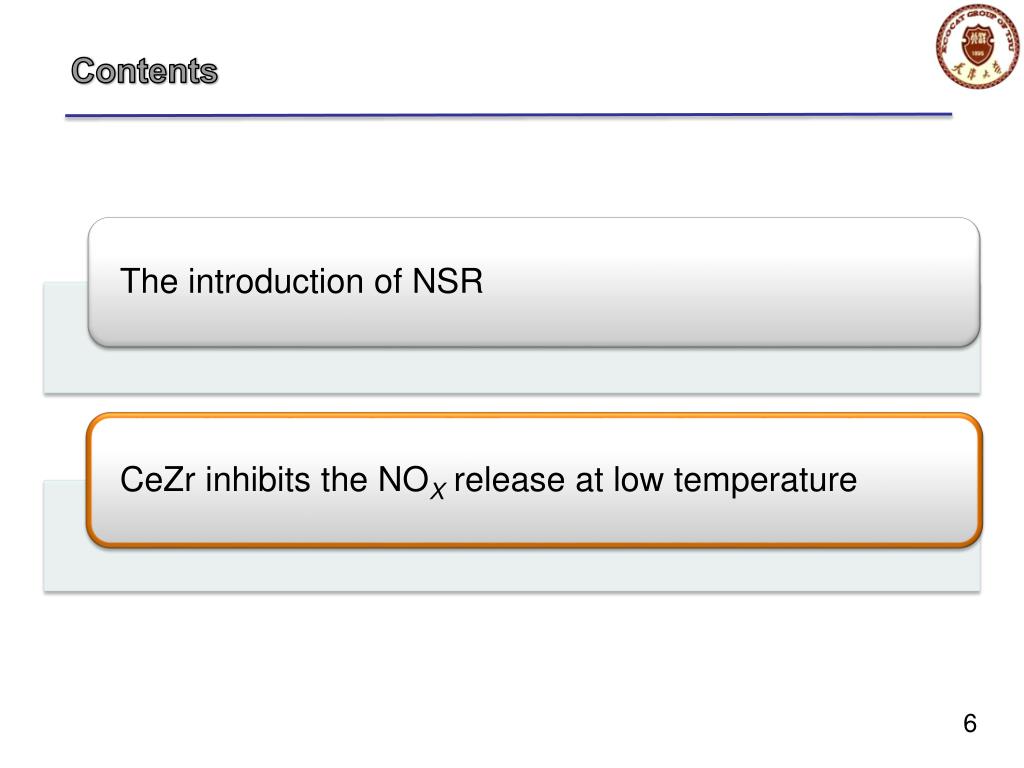Click the slide number 6
The width and height of the screenshot is (1024, 768).
(x=970, y=724)
